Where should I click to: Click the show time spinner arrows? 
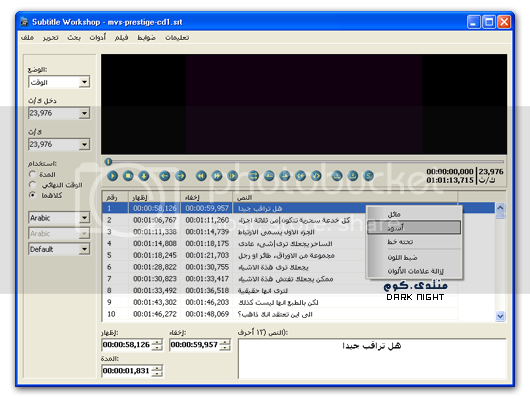point(158,345)
